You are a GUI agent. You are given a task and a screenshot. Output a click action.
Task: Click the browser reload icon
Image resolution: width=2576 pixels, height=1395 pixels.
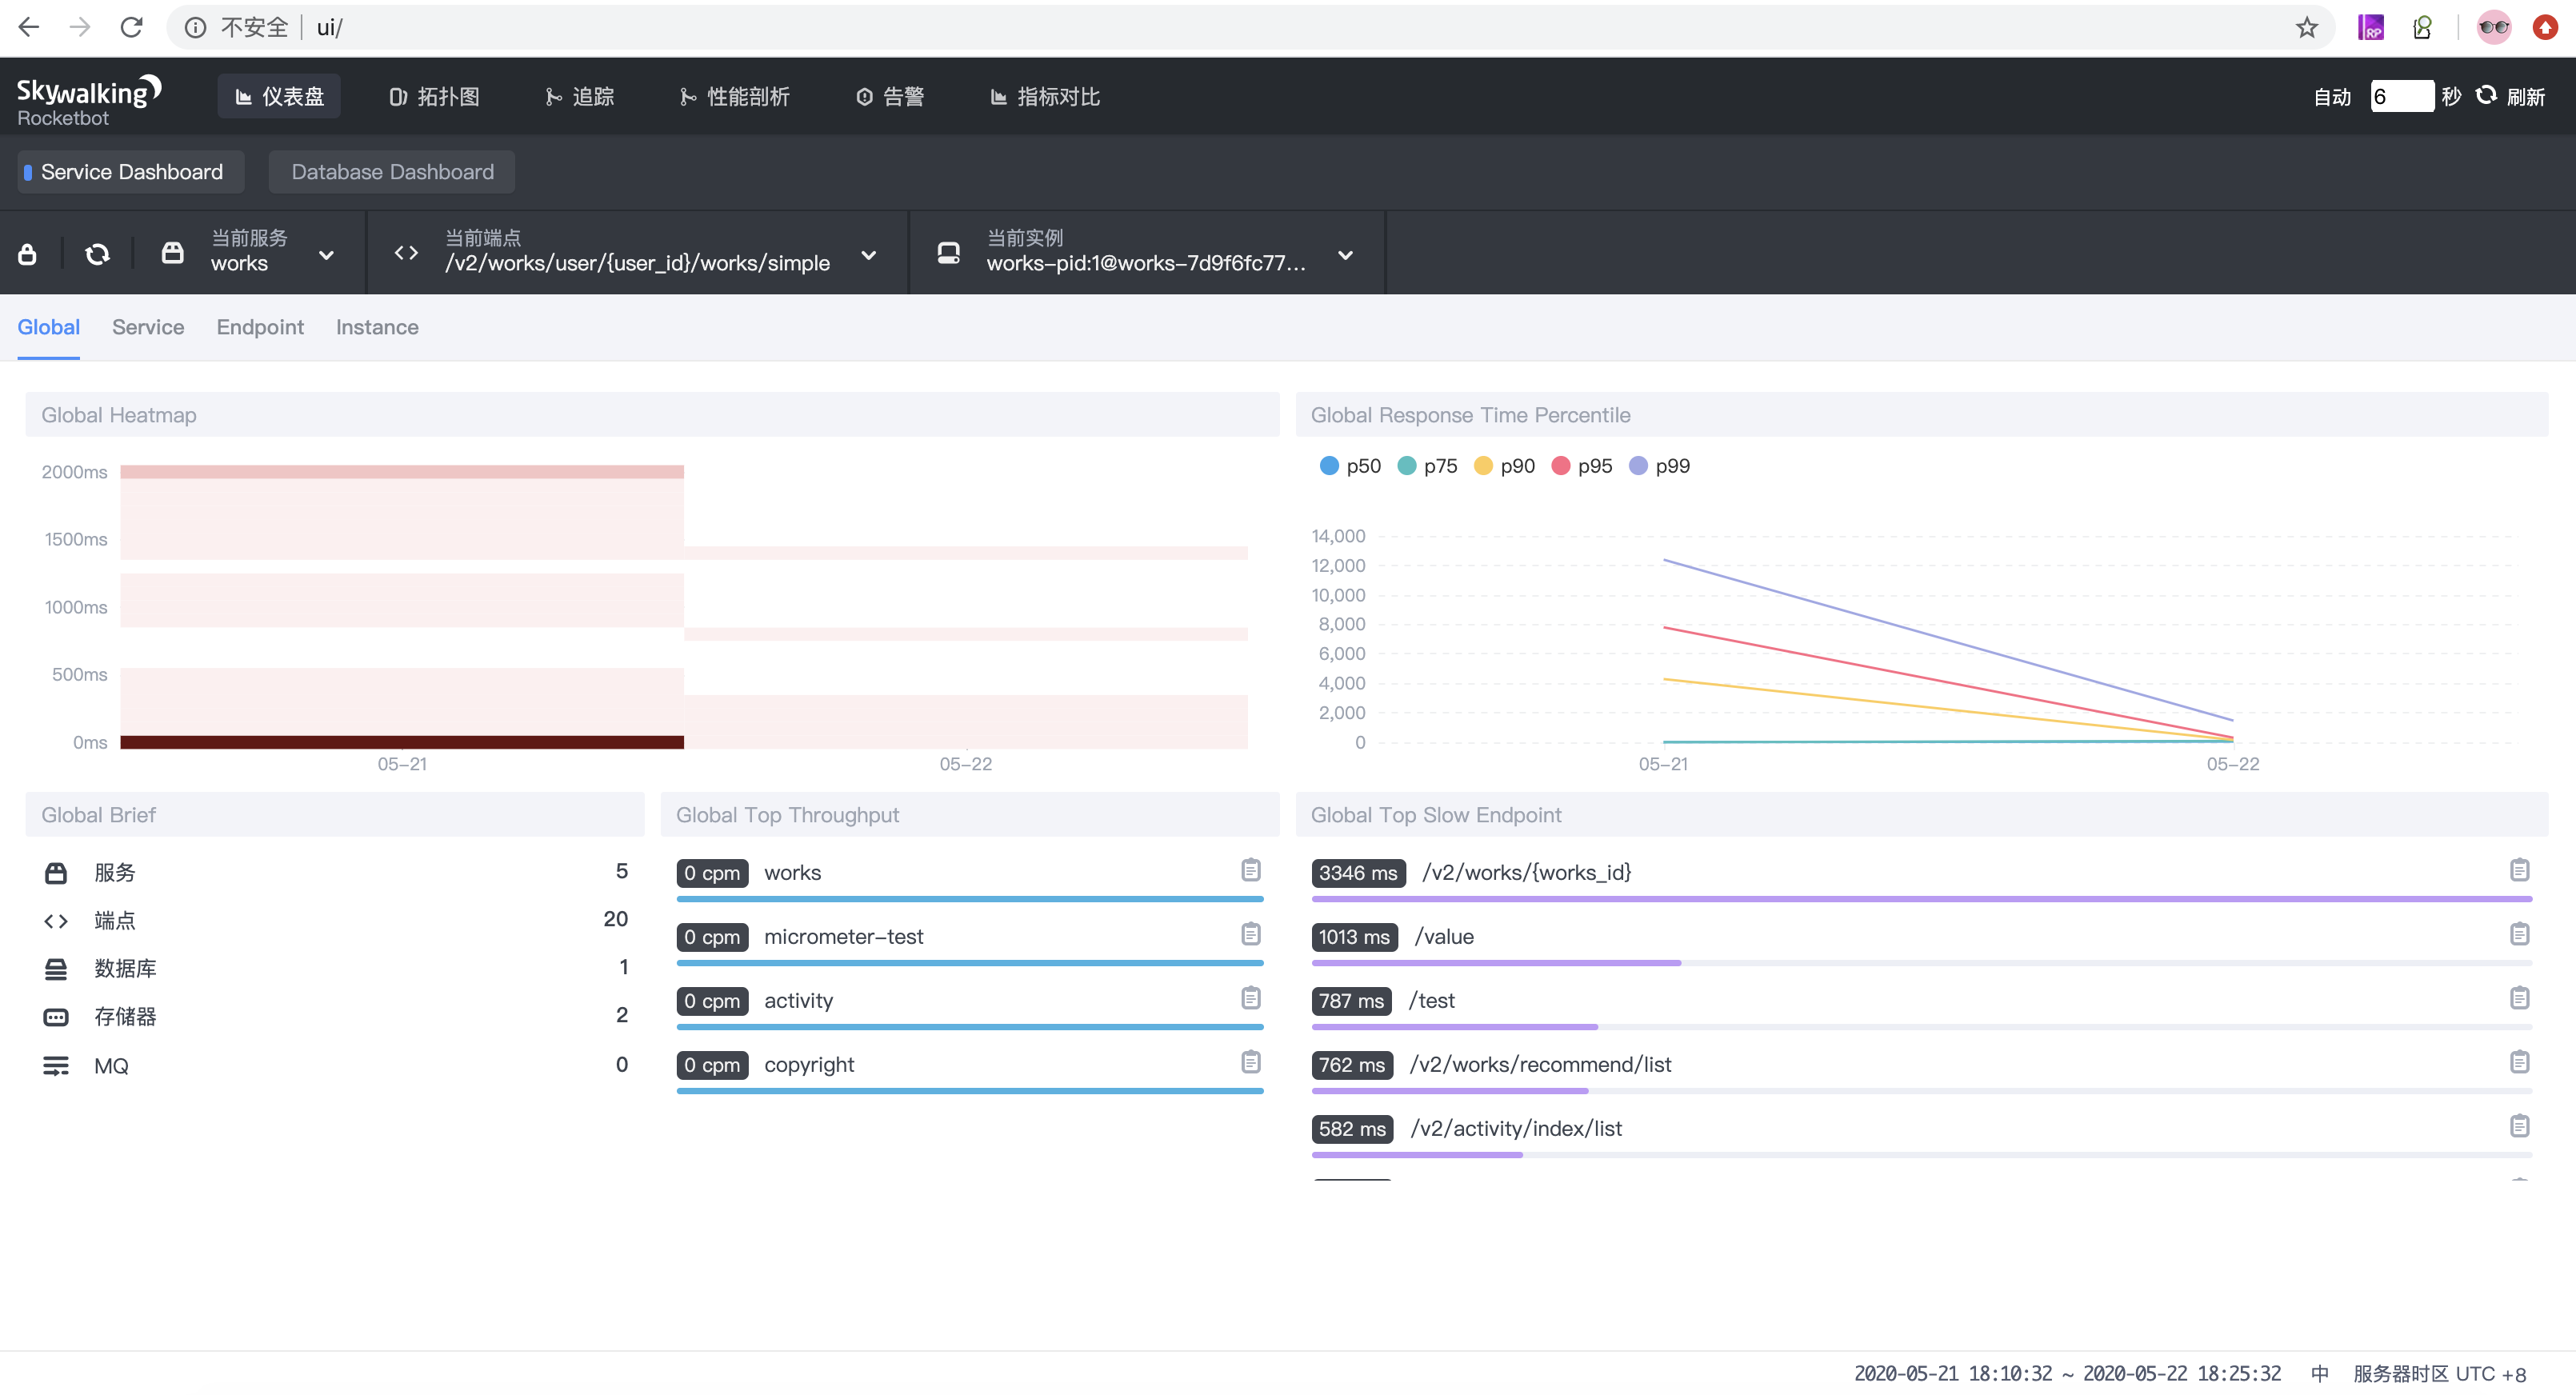pyautogui.click(x=131, y=27)
